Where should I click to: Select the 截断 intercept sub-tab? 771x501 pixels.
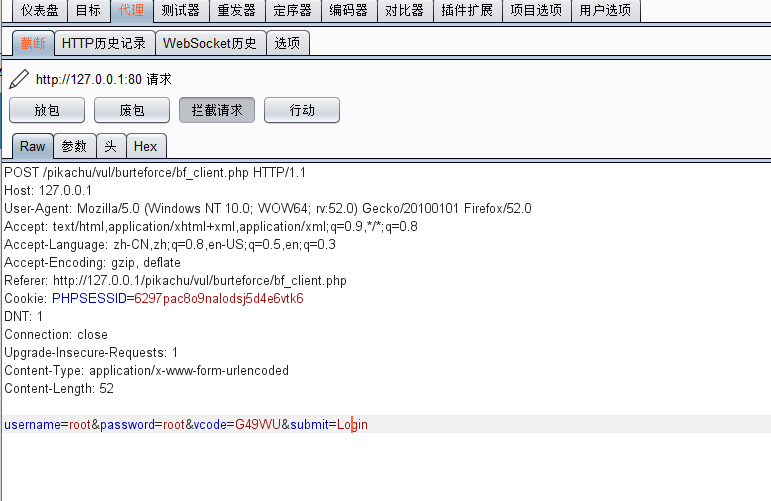click(x=33, y=43)
